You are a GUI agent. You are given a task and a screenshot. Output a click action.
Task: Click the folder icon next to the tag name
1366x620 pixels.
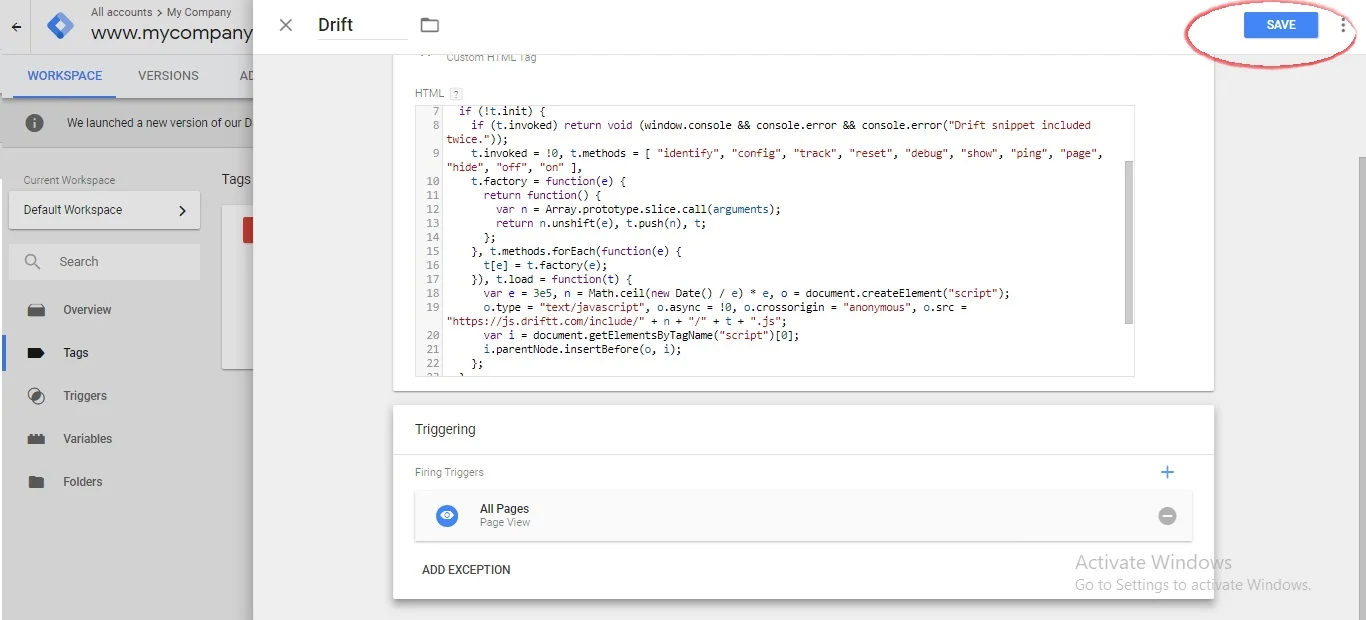[x=430, y=25]
